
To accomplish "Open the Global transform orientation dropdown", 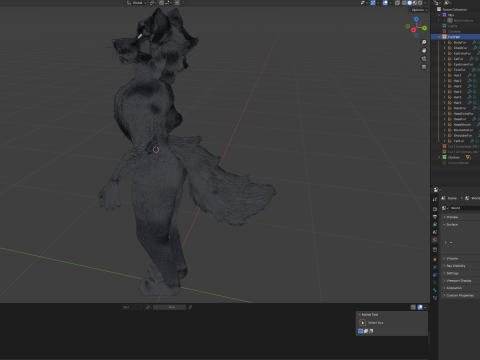I will click(x=137, y=3).
